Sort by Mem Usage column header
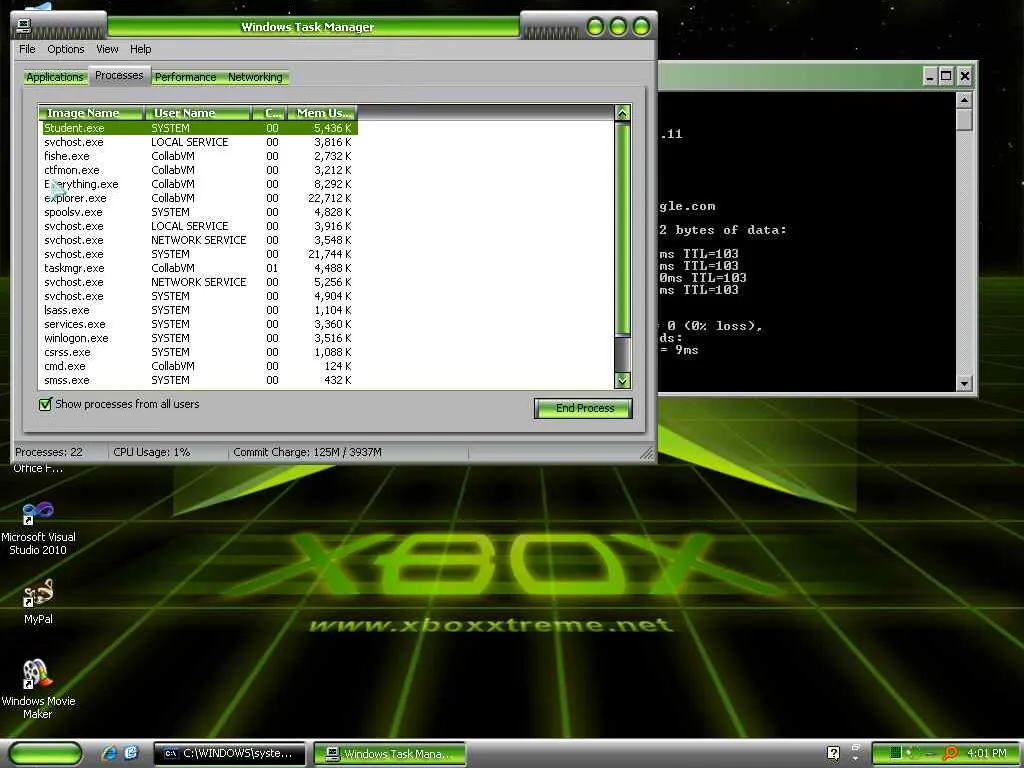Screen dimensions: 1024x768 click(x=322, y=113)
